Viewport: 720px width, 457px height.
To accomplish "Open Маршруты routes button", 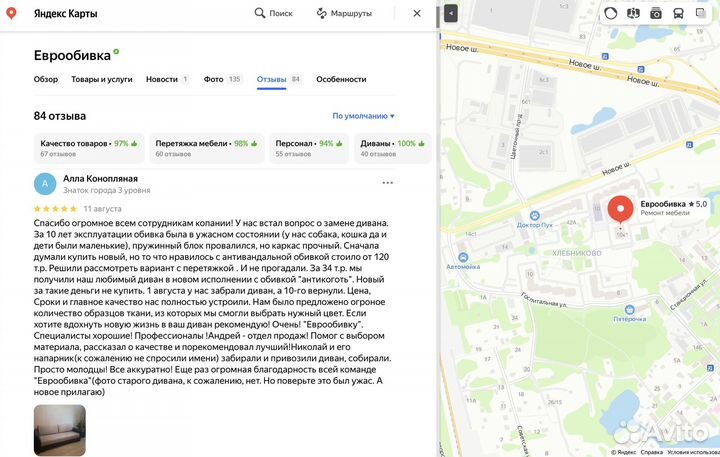I will point(344,13).
